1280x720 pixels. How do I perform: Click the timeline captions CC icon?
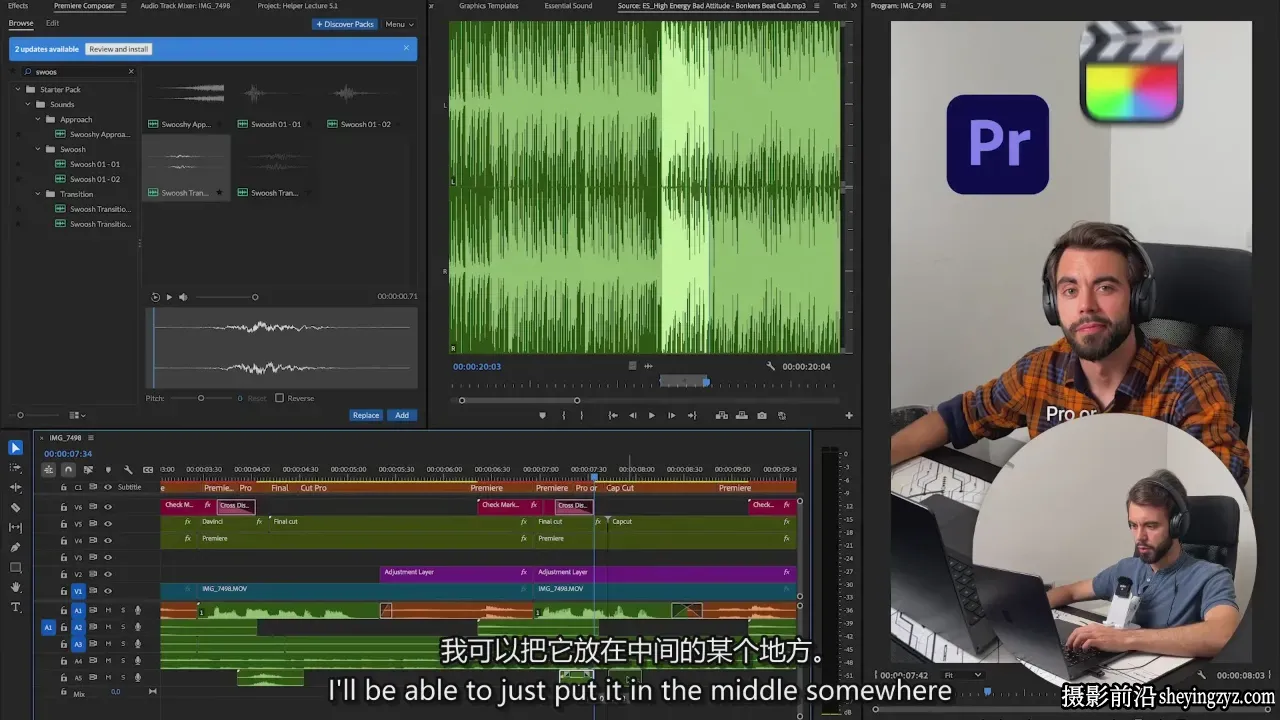click(x=148, y=469)
